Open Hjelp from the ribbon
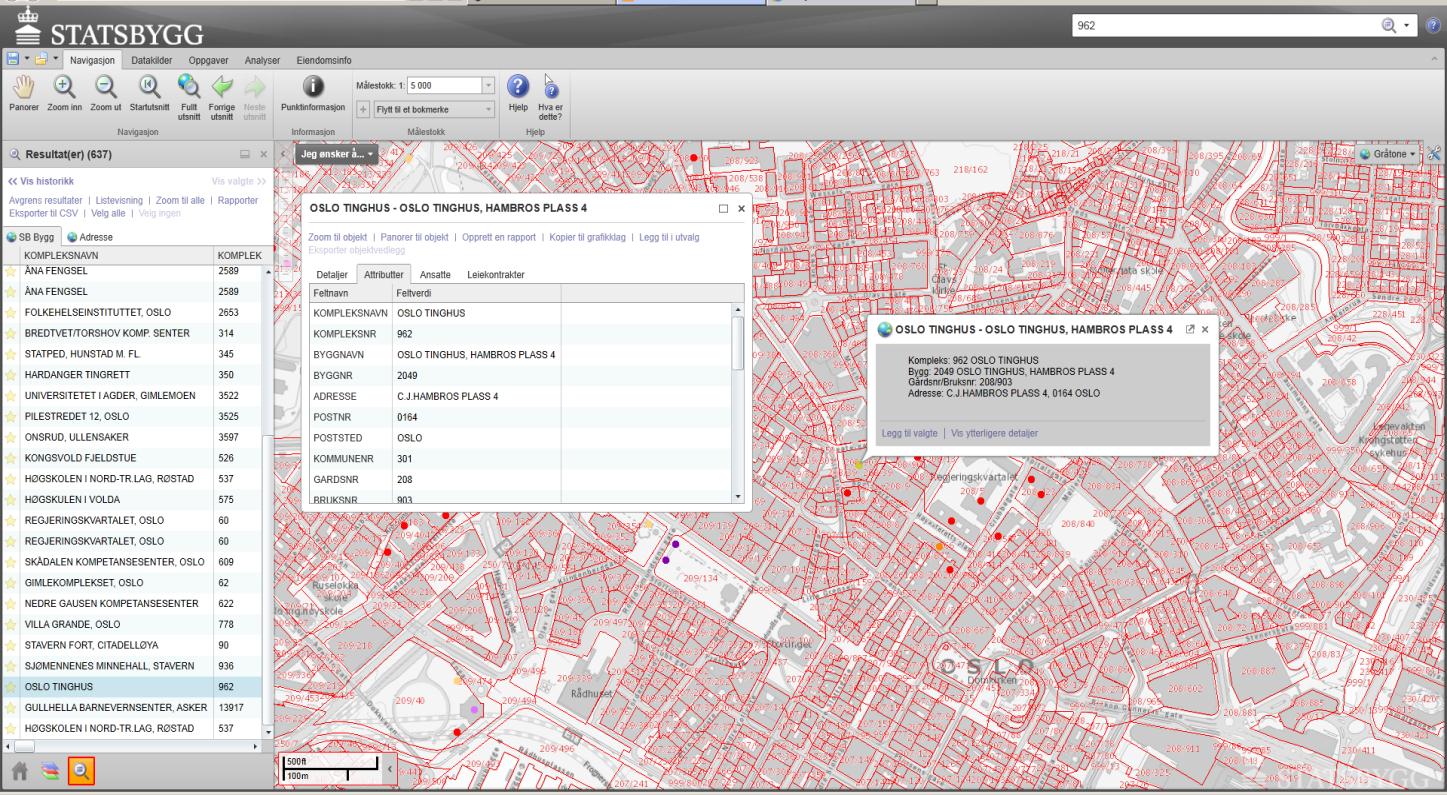The height and width of the screenshot is (795, 1447). (518, 93)
